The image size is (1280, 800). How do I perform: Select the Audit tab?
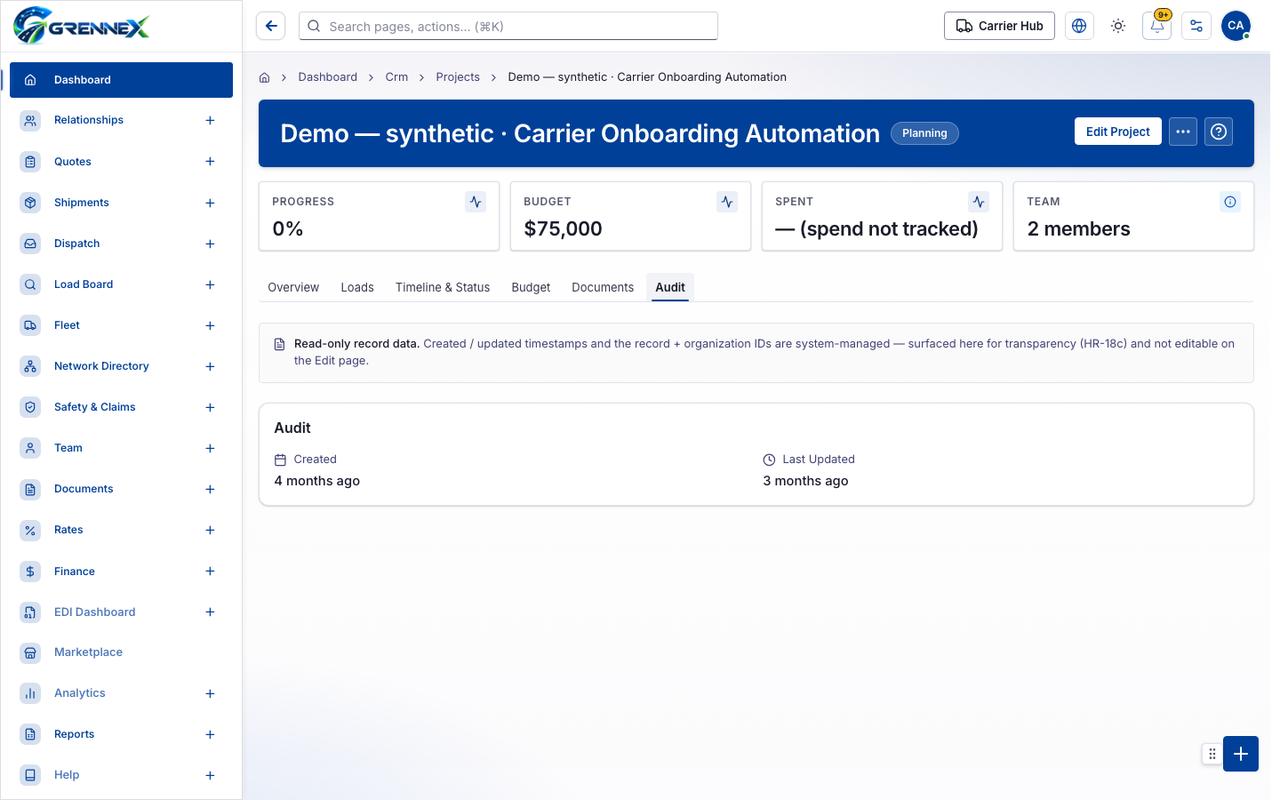coord(670,287)
